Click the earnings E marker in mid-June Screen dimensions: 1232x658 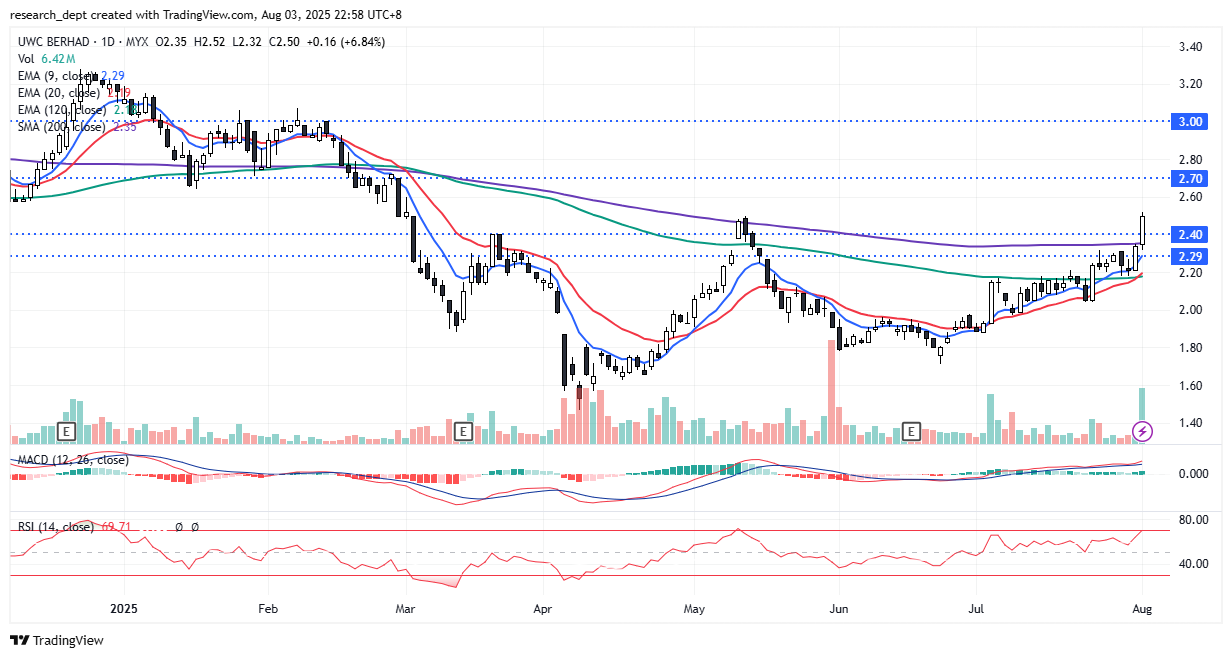tap(912, 431)
